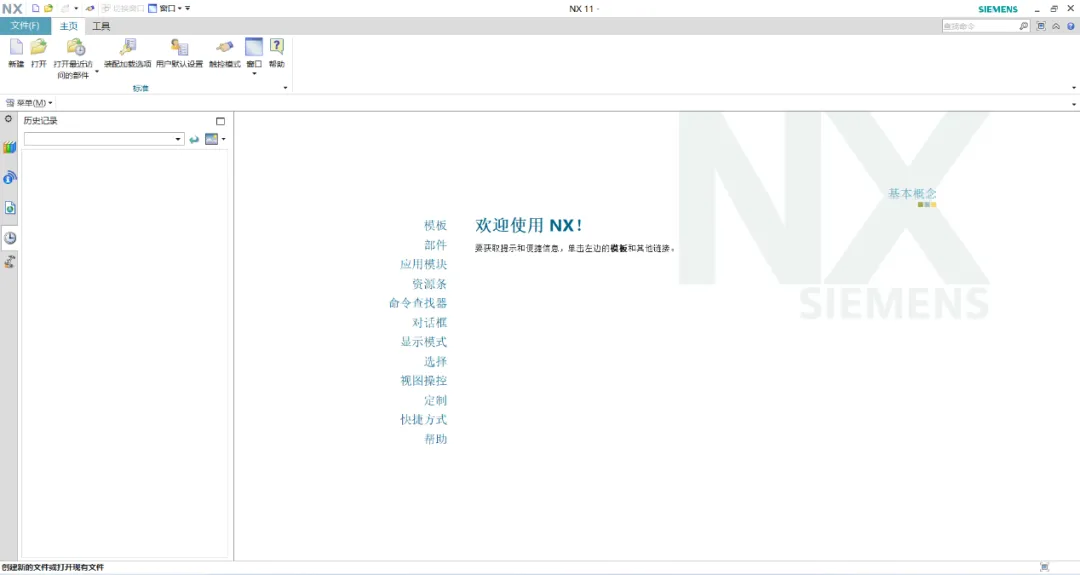Open the HD3D tools sidebar icon
This screenshot has width=1080, height=575.
pos(10,178)
